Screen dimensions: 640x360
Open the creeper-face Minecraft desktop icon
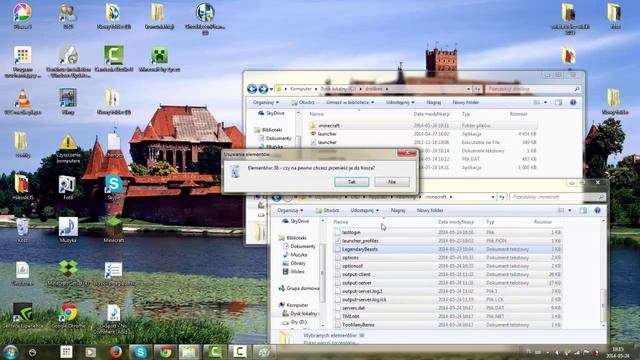(x=160, y=59)
